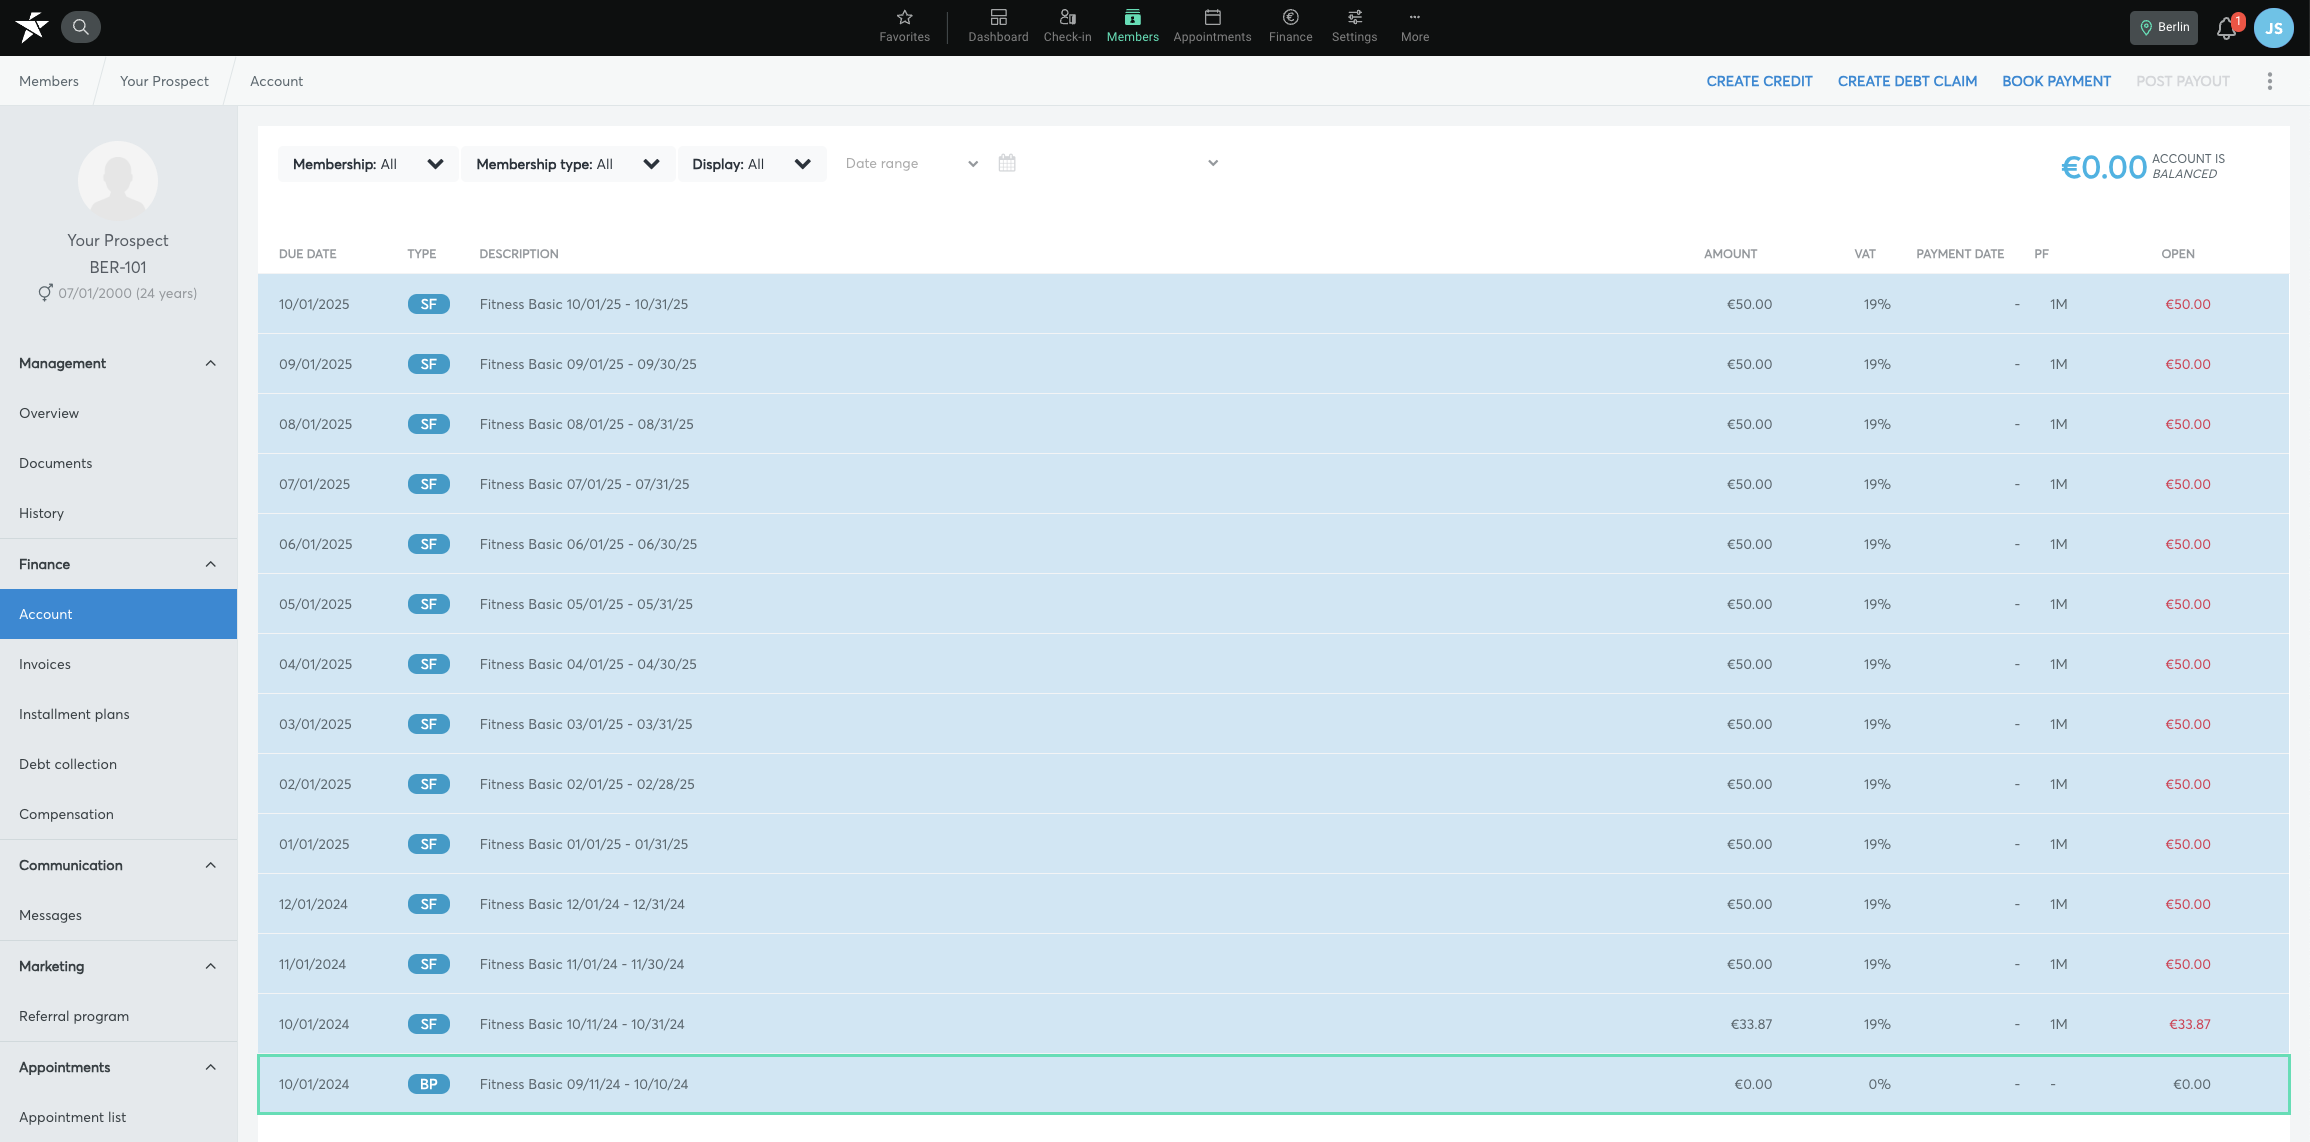Click BOOK PAYMENT action
Image resolution: width=2310 pixels, height=1142 pixels.
[x=2056, y=81]
